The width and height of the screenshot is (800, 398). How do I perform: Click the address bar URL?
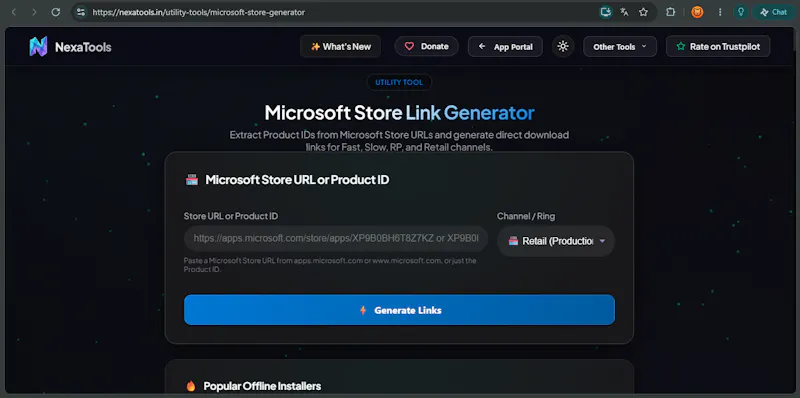[198, 12]
